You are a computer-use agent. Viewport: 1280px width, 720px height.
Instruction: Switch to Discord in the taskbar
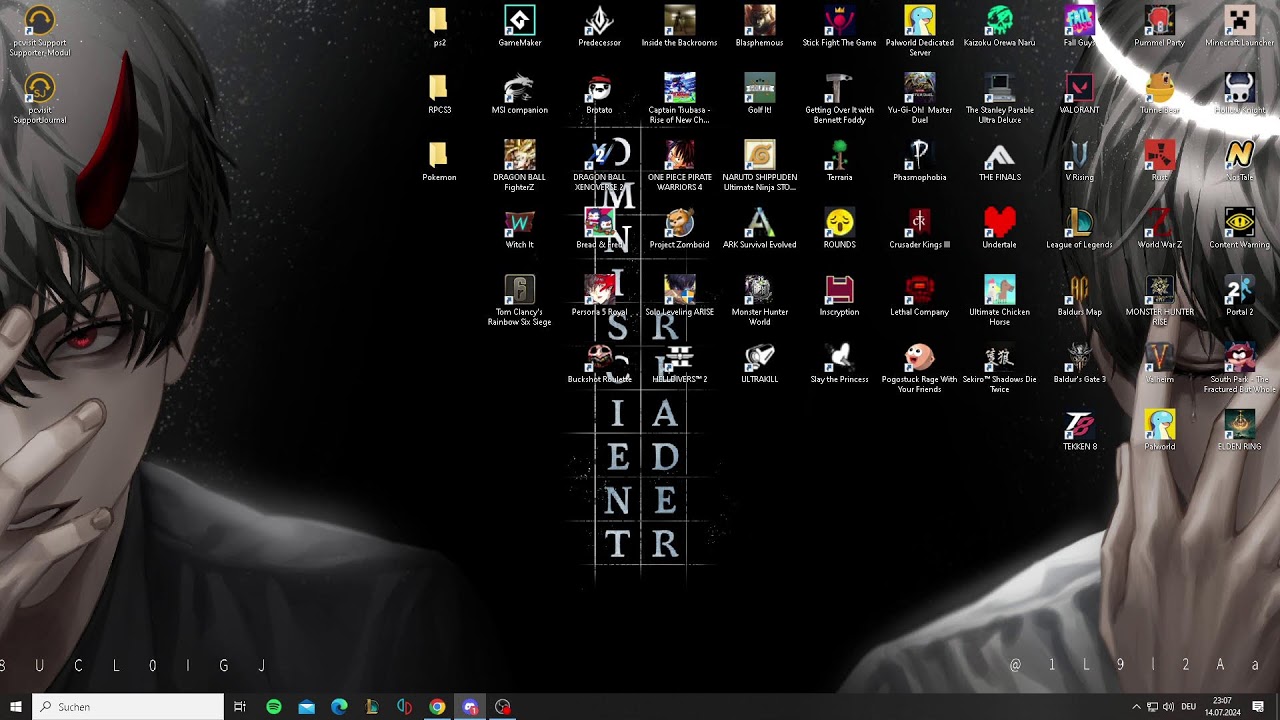470,707
